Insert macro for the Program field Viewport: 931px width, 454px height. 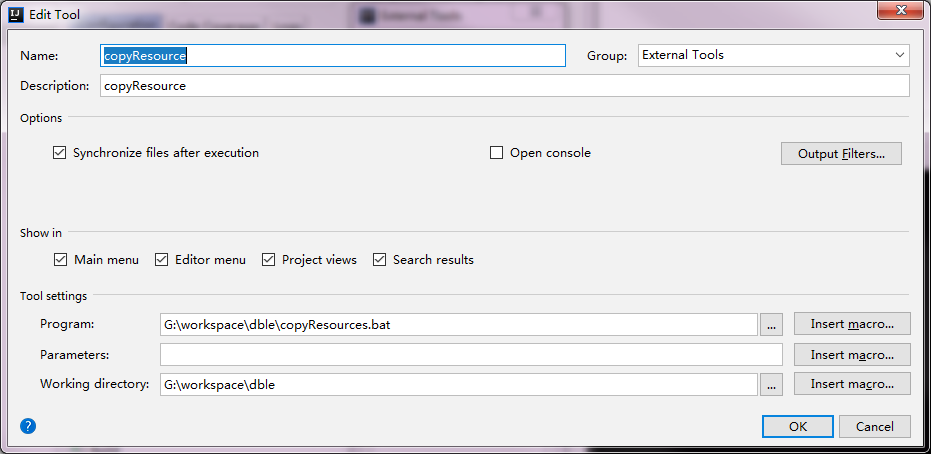852,324
